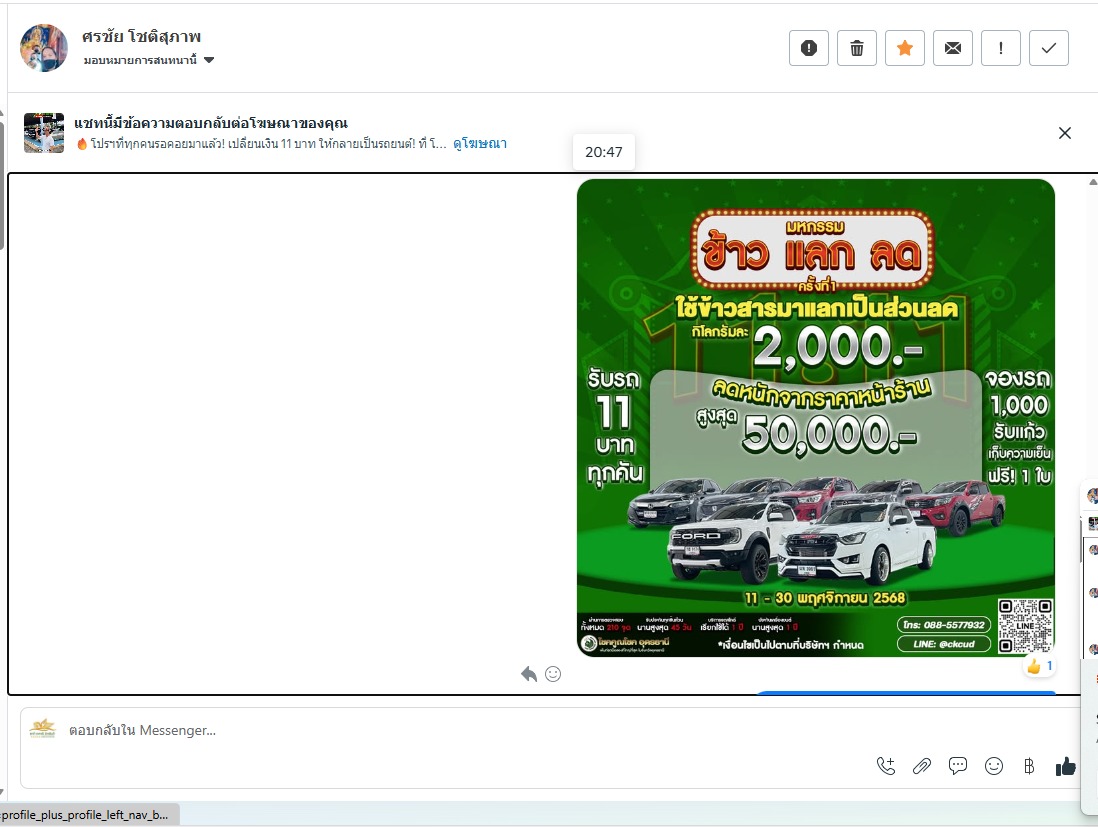
Task: Mark conversation unread with envelope icon
Action: (x=953, y=48)
